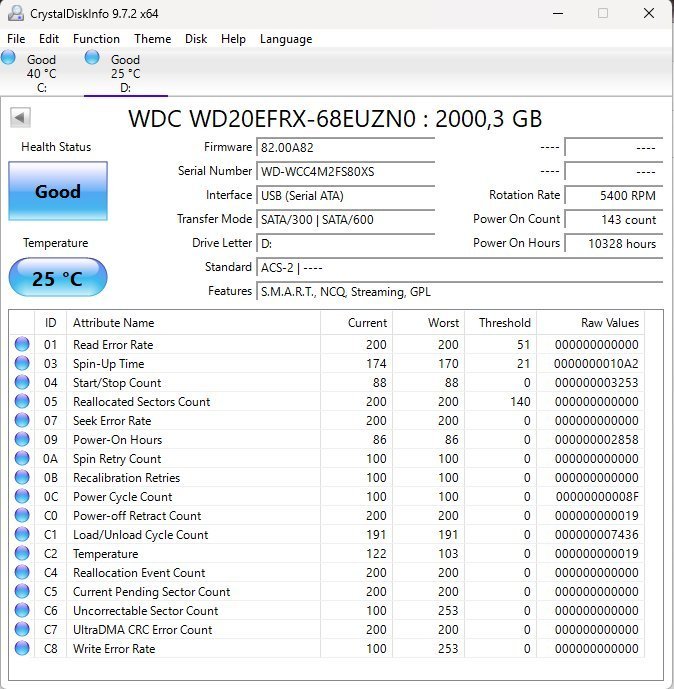Click the C: drive status orb
This screenshot has width=674, height=689.
point(9,58)
